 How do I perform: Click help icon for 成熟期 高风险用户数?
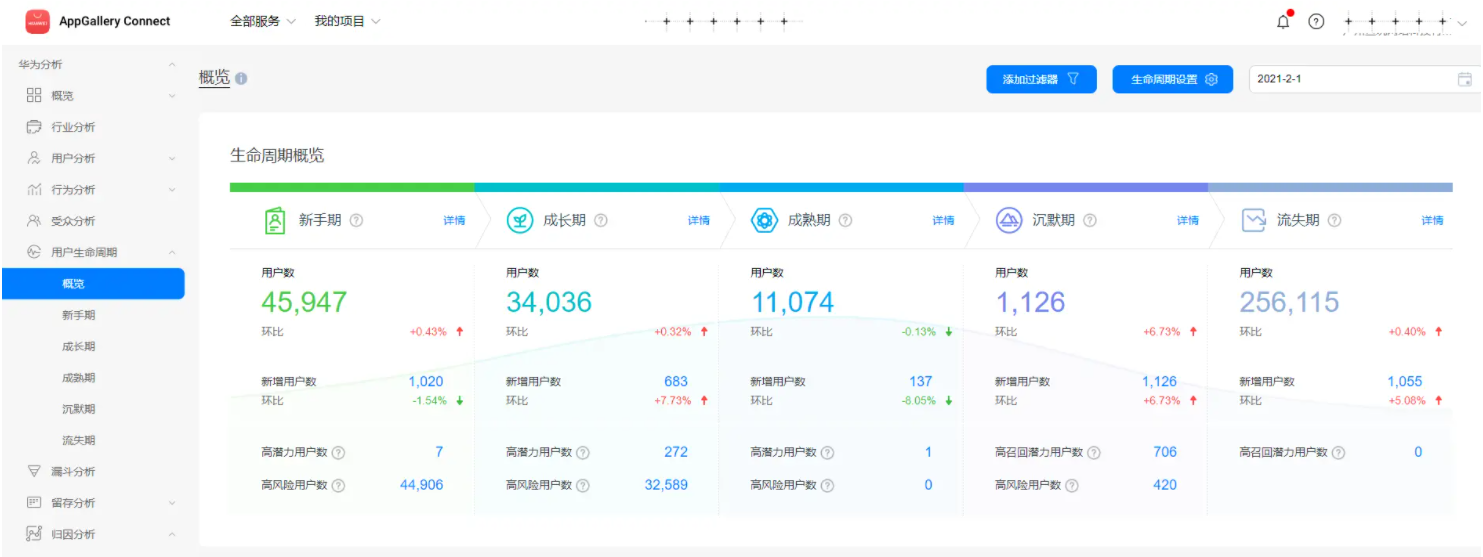tap(827, 486)
